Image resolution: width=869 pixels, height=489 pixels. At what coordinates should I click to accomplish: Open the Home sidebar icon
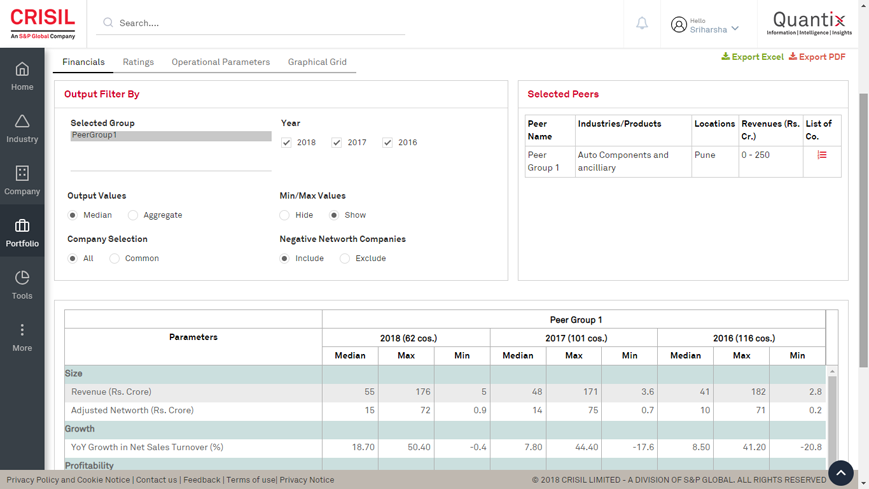(22, 76)
